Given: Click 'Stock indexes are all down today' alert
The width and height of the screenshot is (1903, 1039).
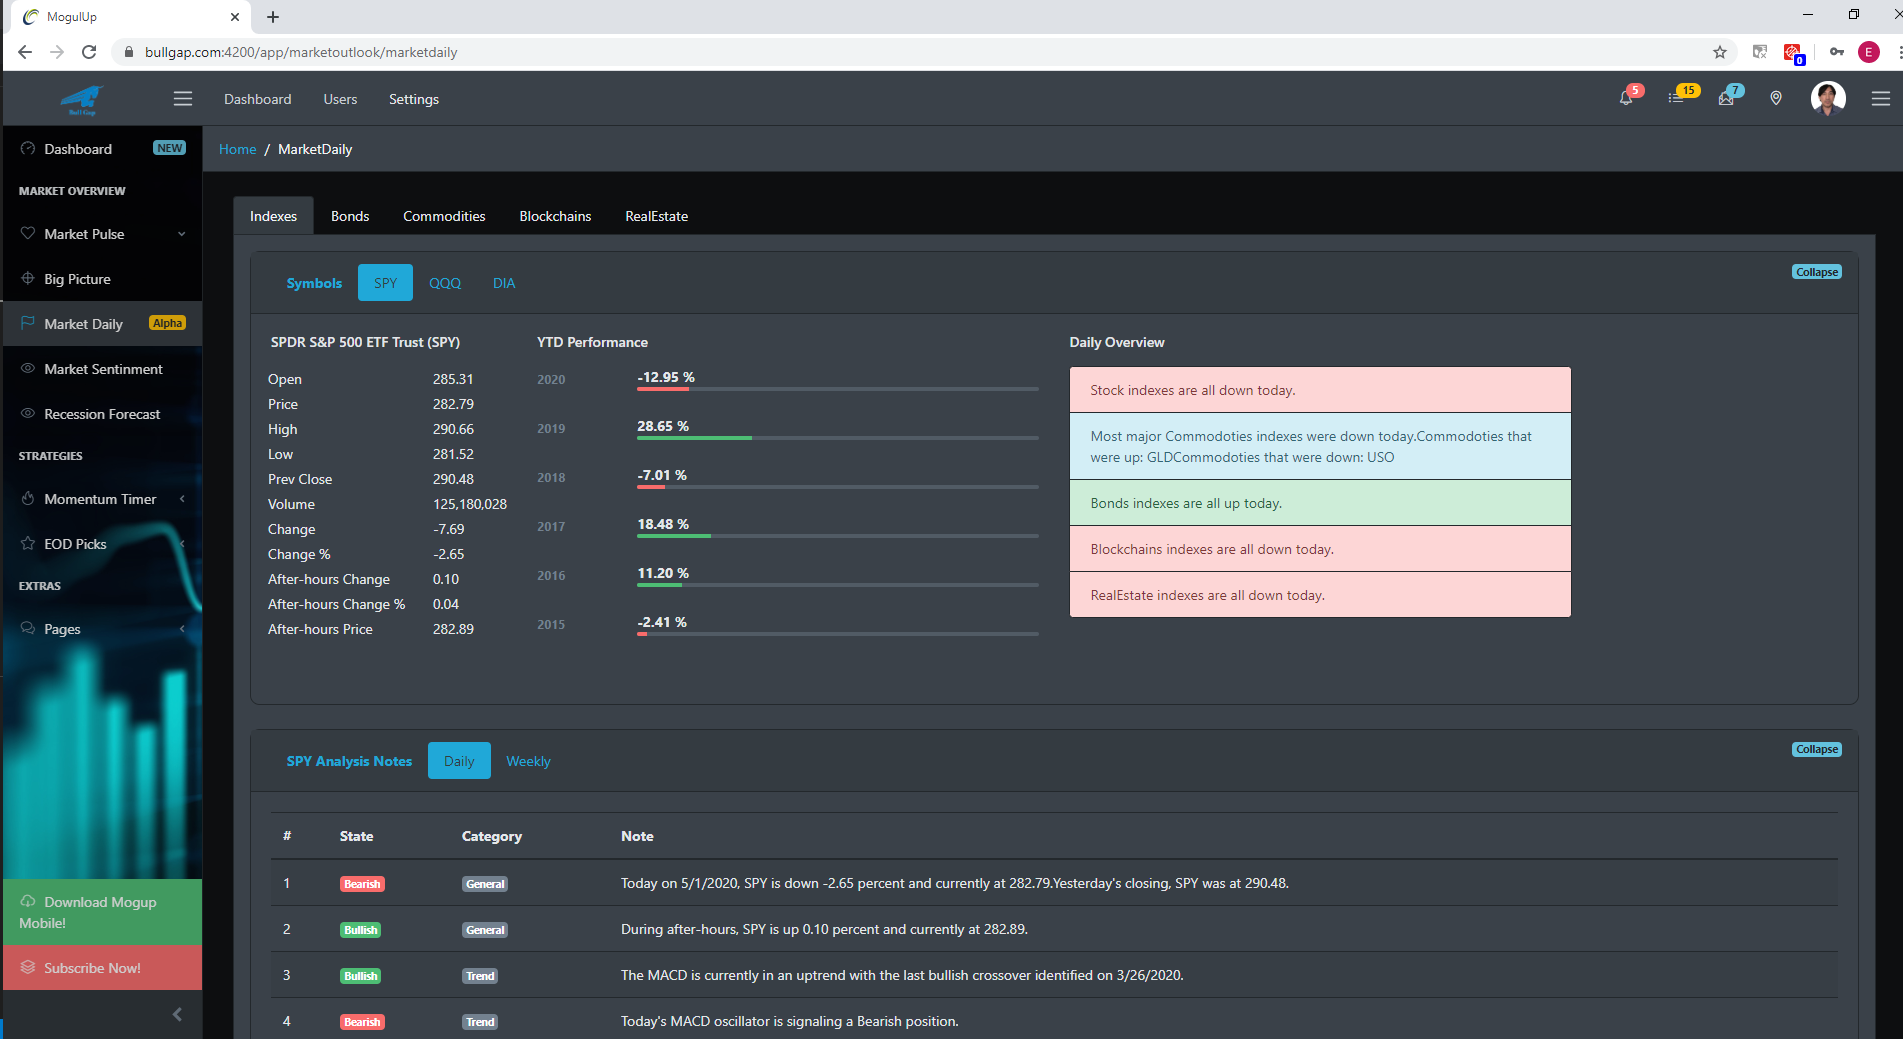Looking at the screenshot, I should (1320, 390).
